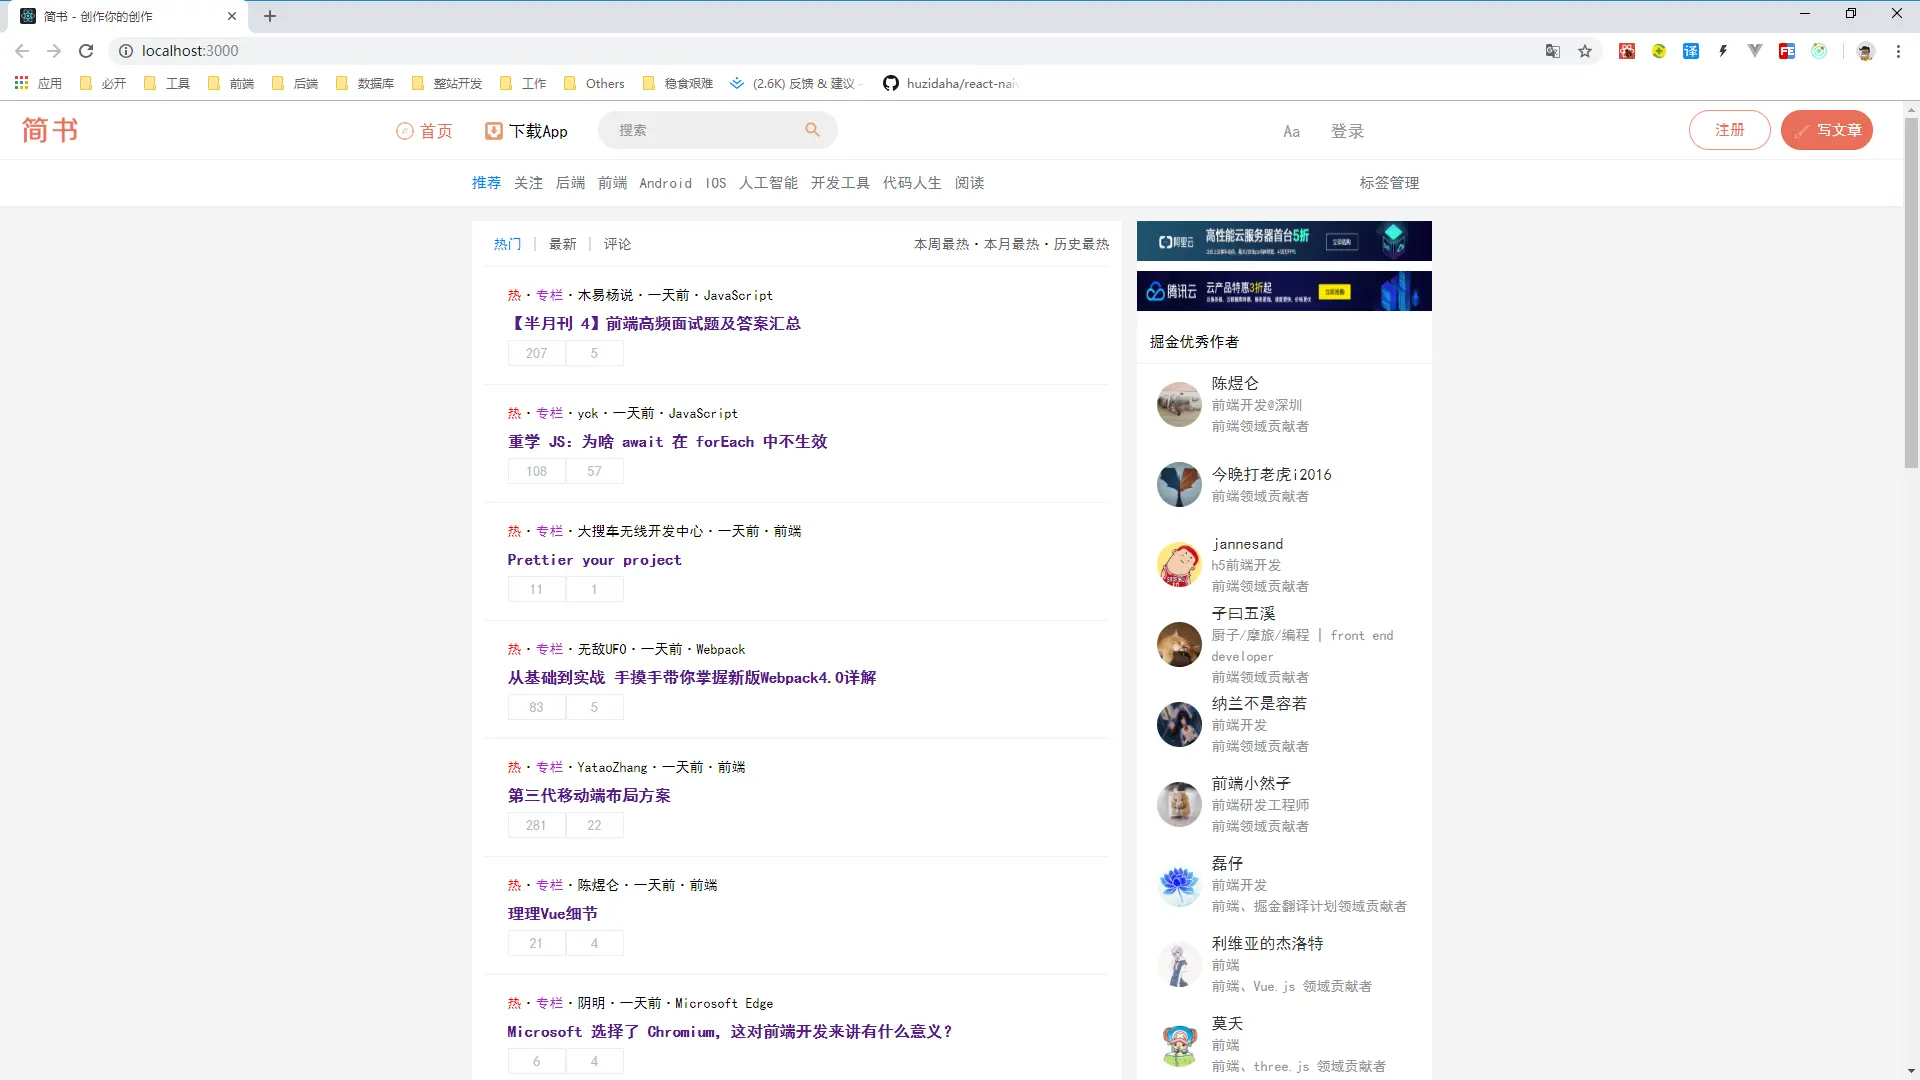Bookmark page with star icon
This screenshot has height=1080, width=1920.
[1585, 51]
